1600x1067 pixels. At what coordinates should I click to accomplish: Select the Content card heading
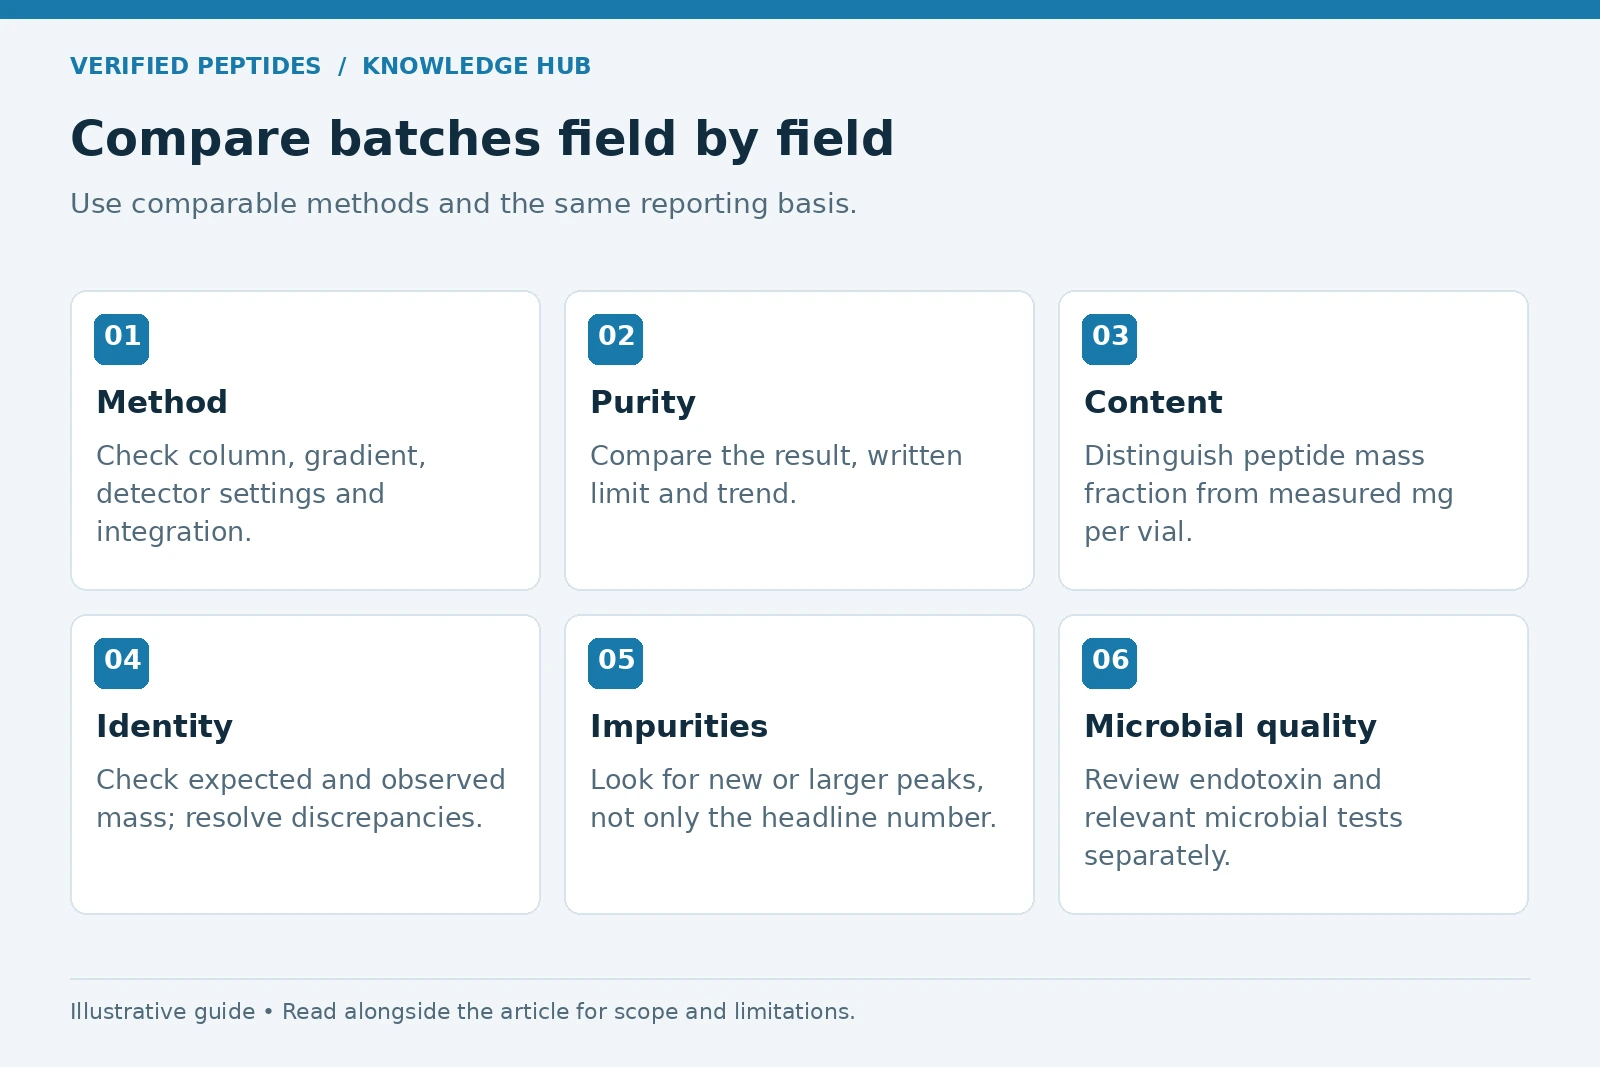(x=1153, y=402)
